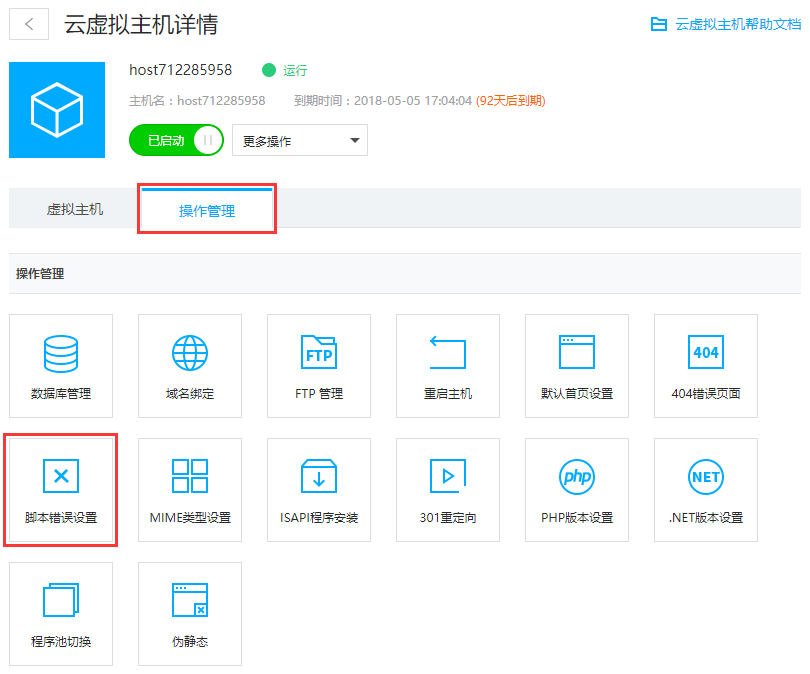Click the 92天后到期 expiry notice
This screenshot has width=810, height=674.
tap(510, 100)
